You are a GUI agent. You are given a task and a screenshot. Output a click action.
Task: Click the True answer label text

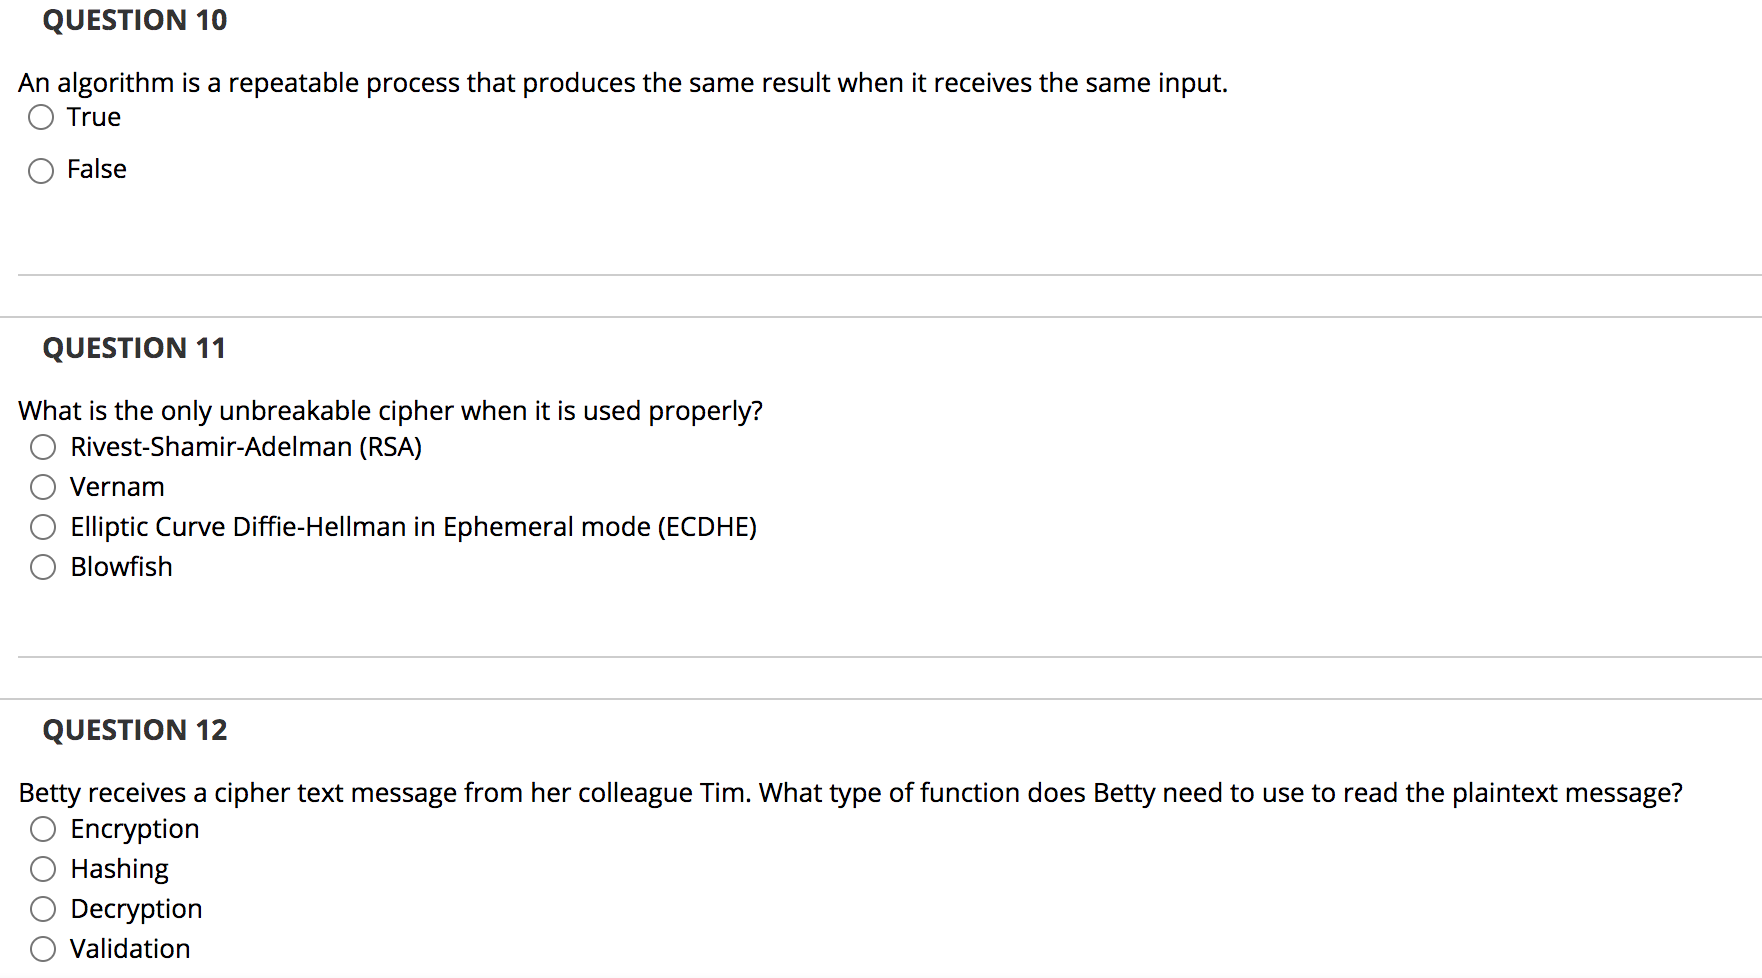click(x=93, y=117)
